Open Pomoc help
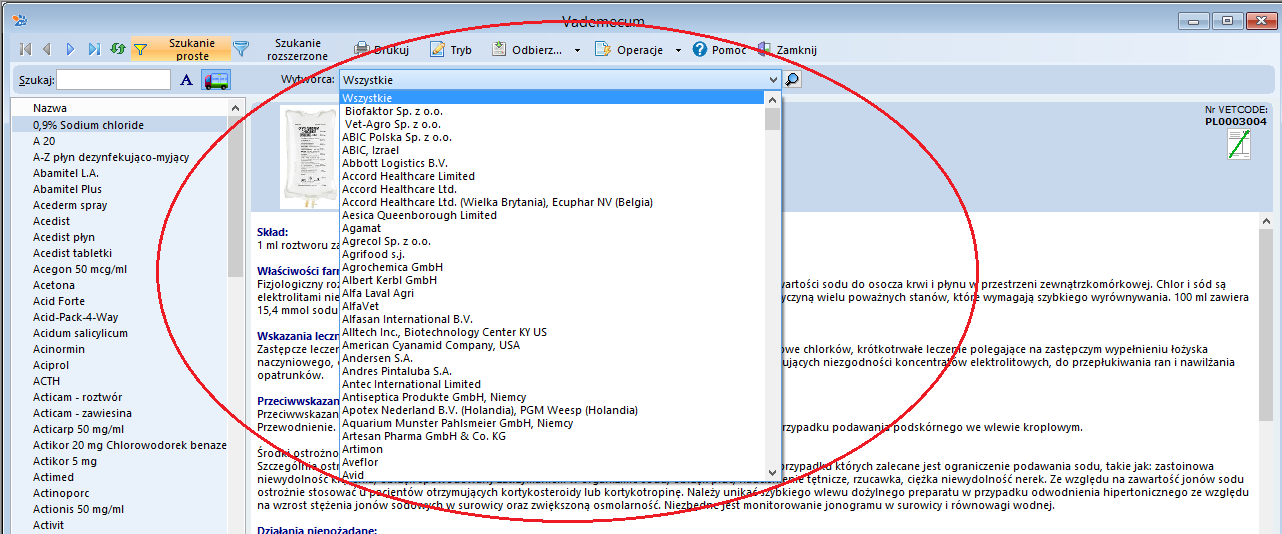This screenshot has height=534, width=1282. click(x=719, y=49)
